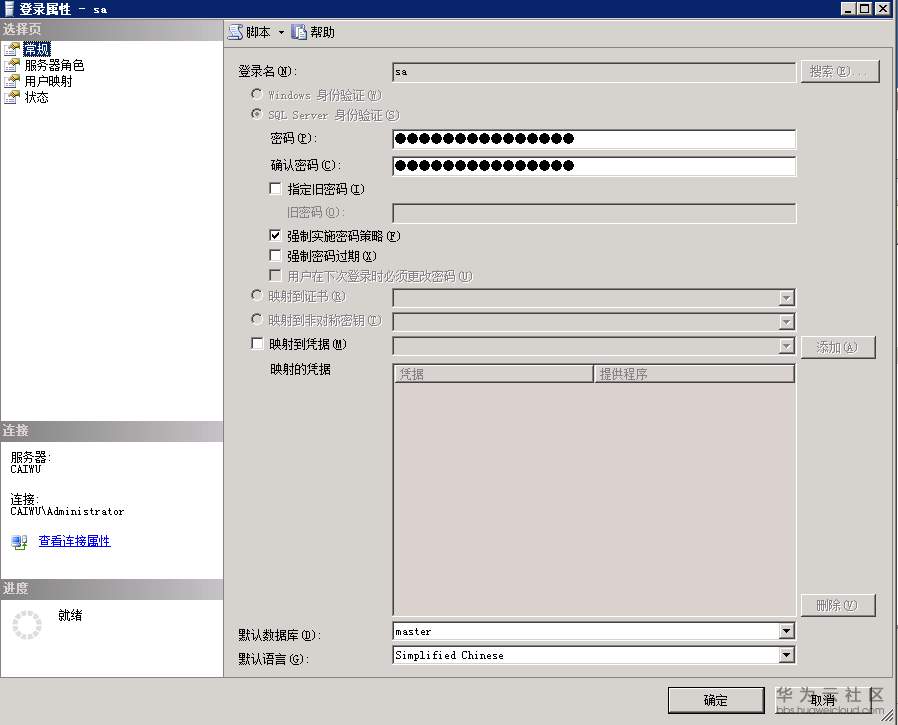Click the 帮助 help icon in toolbar
Screen dimensions: 898x725
click(299, 32)
